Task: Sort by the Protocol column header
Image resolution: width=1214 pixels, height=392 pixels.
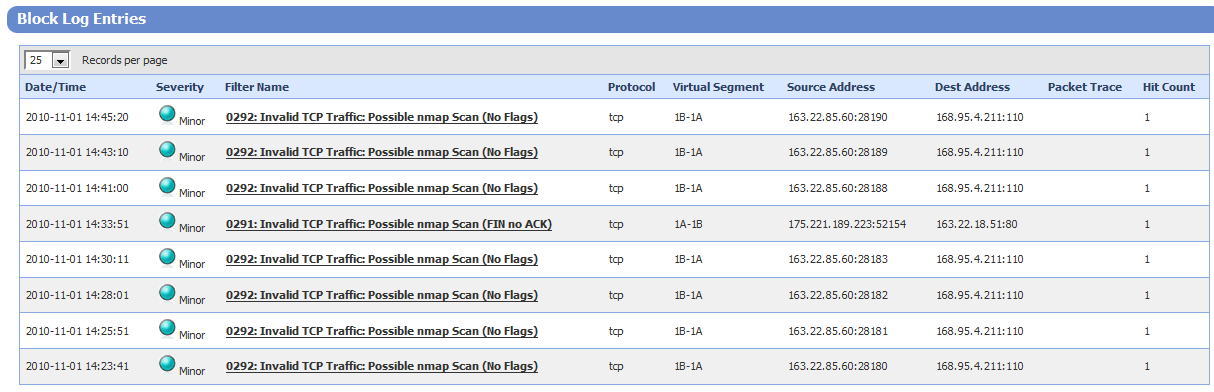Action: pyautogui.click(x=632, y=87)
